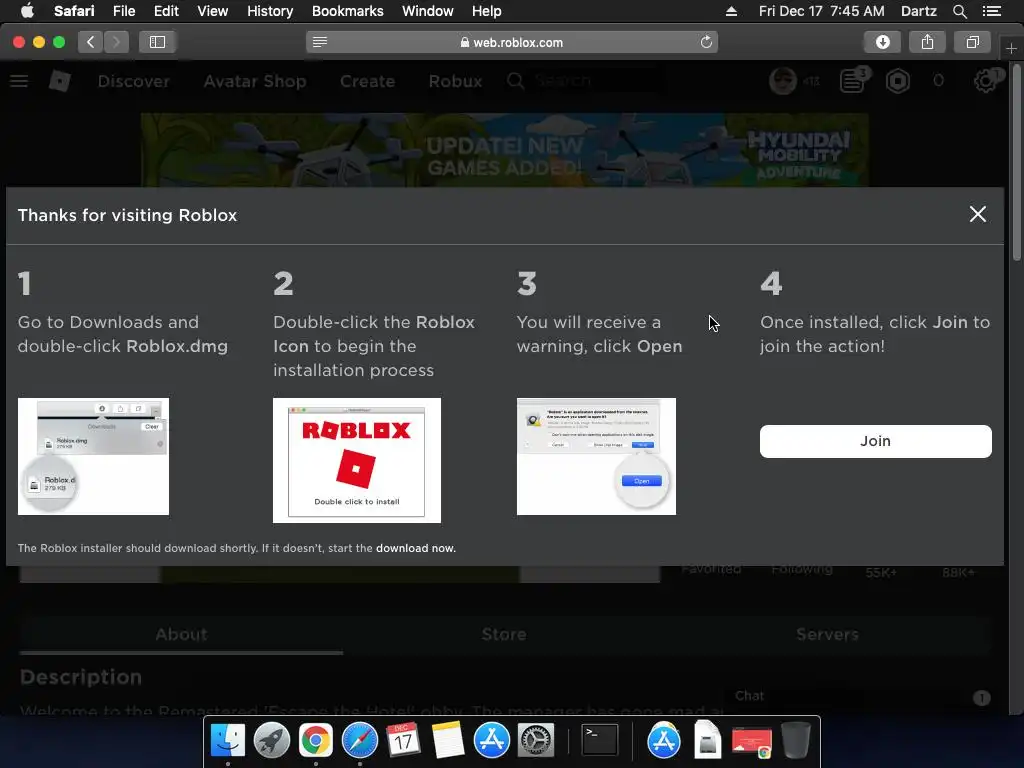Click the Robux hexagon icon
The height and width of the screenshot is (768, 1024).
point(898,81)
